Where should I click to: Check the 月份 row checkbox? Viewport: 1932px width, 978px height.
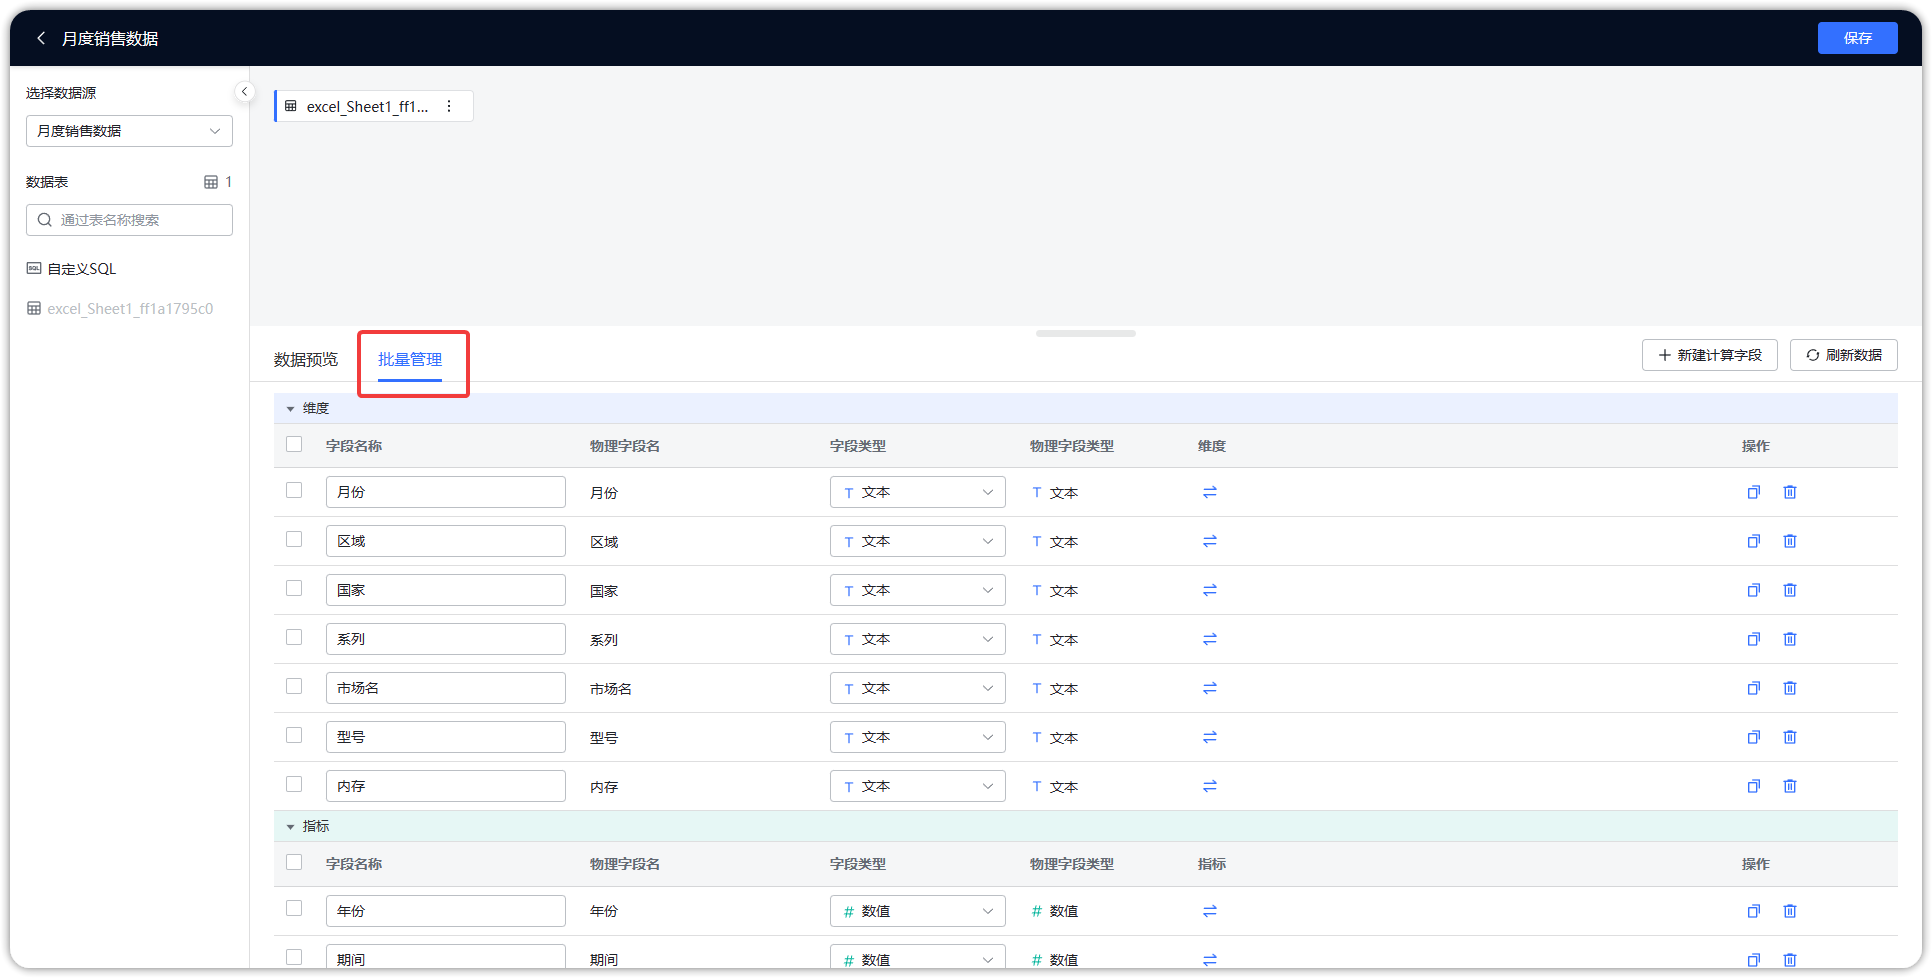pyautogui.click(x=294, y=490)
